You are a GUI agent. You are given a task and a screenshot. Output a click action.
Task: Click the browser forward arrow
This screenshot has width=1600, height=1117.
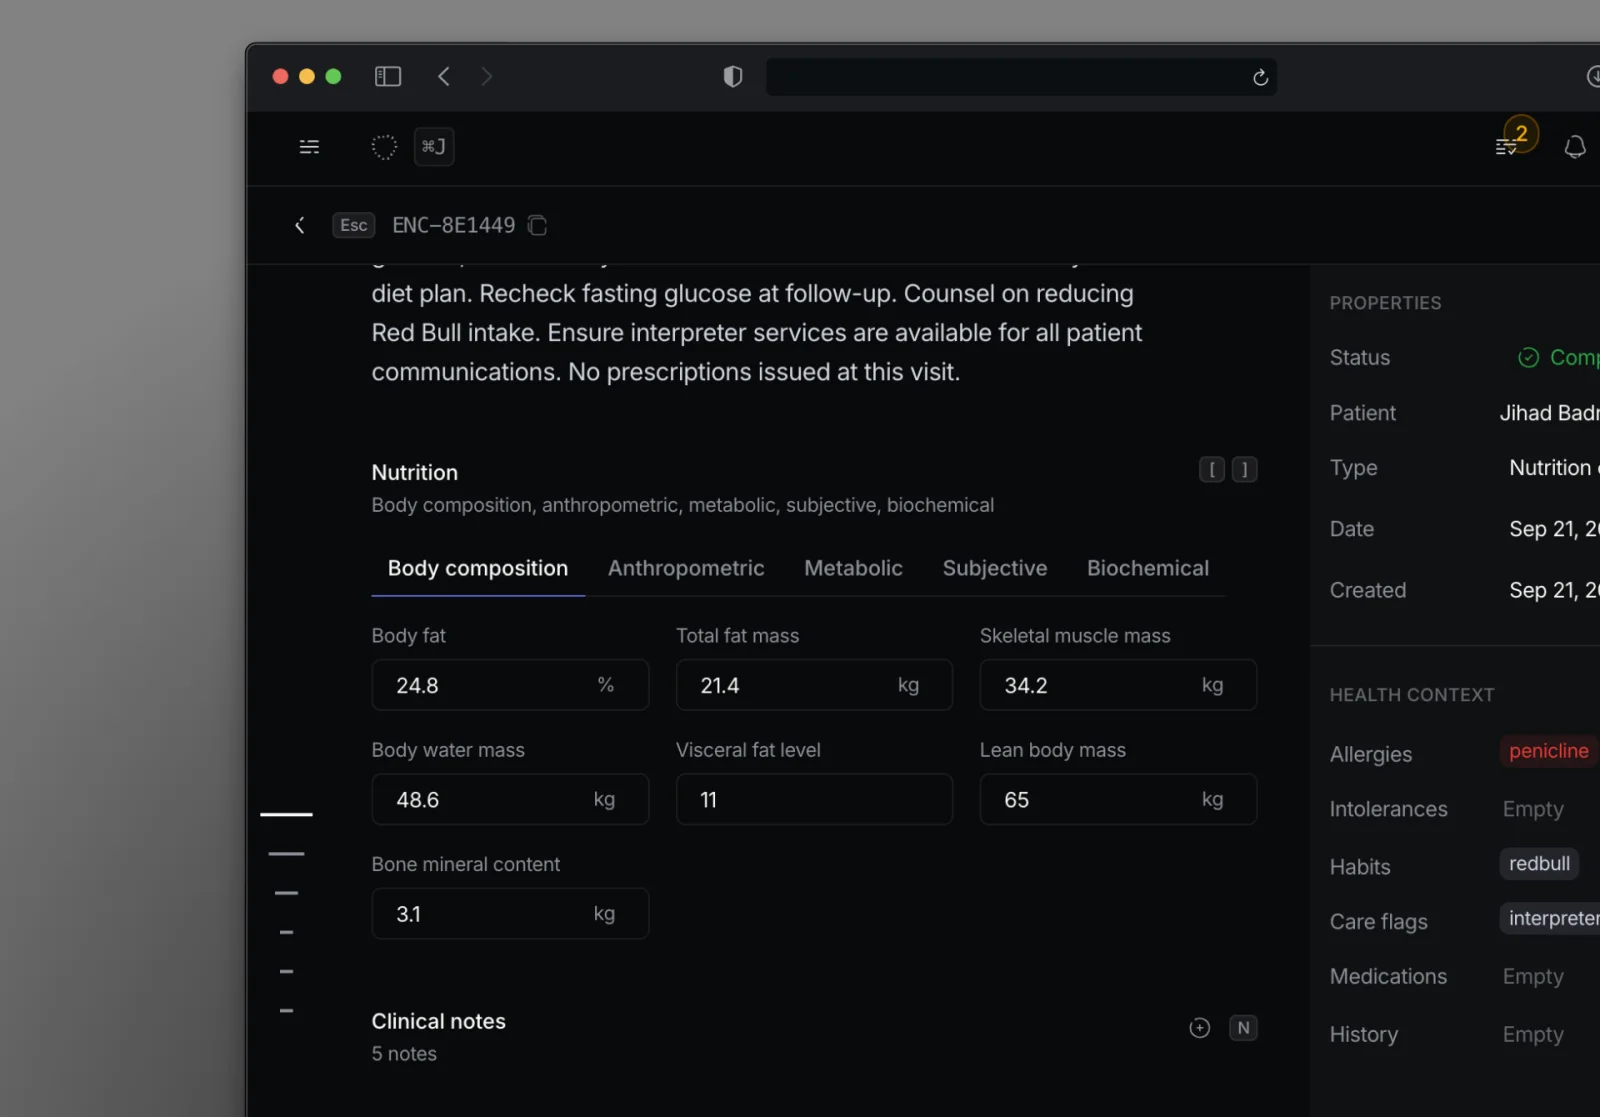[x=487, y=76]
